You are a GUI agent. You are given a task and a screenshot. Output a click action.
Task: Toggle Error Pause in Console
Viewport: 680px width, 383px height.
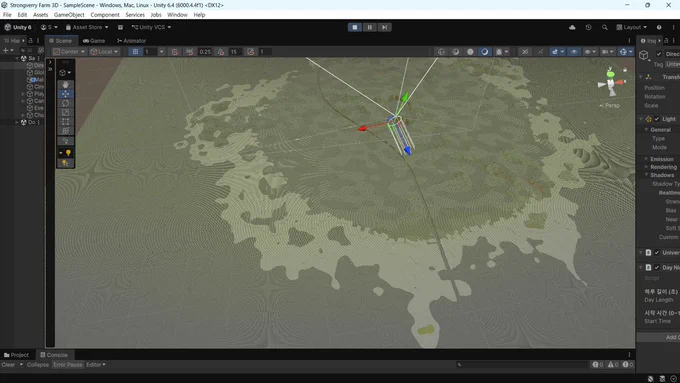[68, 365]
